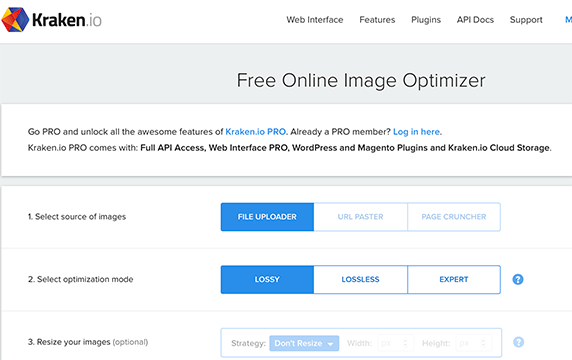Open the Don't Resize strategy dropdown
This screenshot has width=572, height=360.
click(304, 343)
